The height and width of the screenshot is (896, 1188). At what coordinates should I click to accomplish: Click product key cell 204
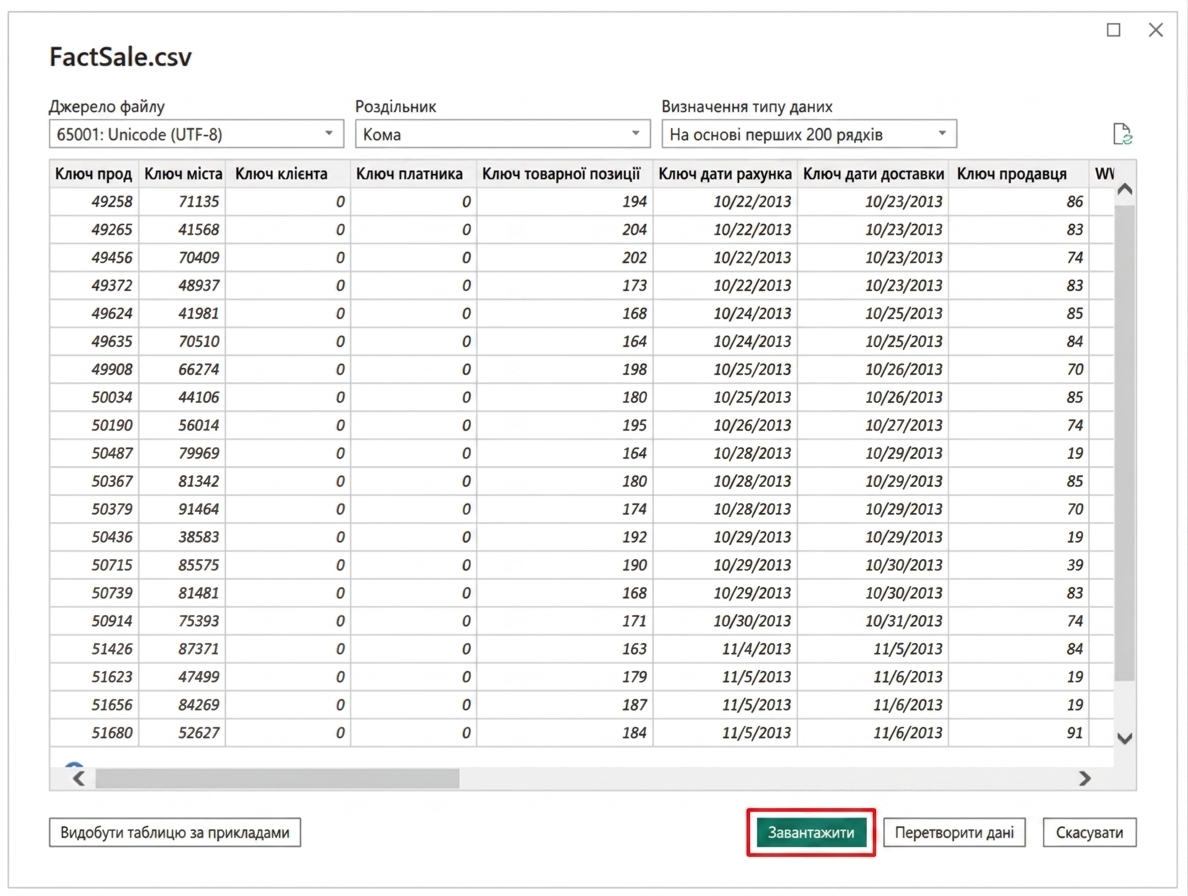click(564, 229)
